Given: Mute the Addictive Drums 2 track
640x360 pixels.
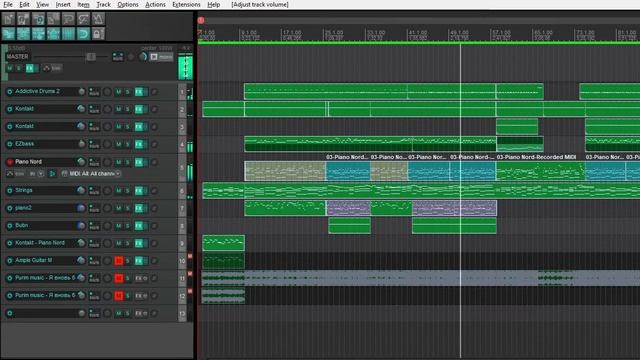Looking at the screenshot, I should (118, 92).
